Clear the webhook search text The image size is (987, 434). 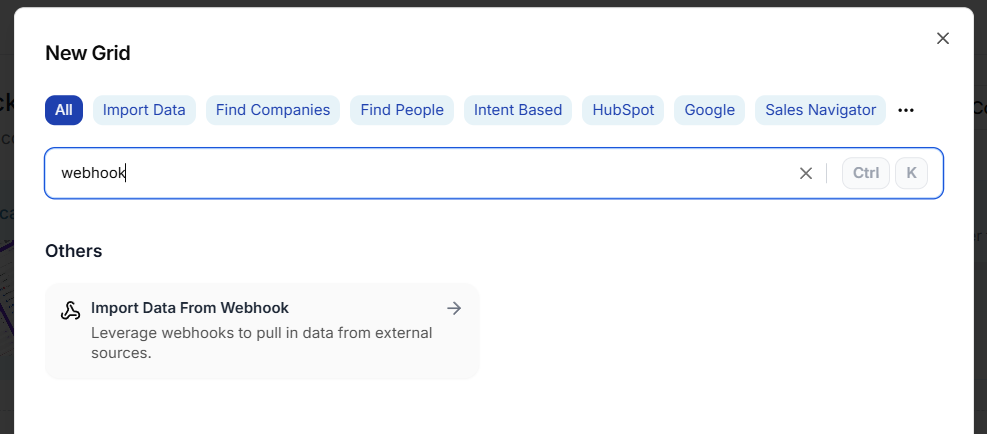point(806,173)
